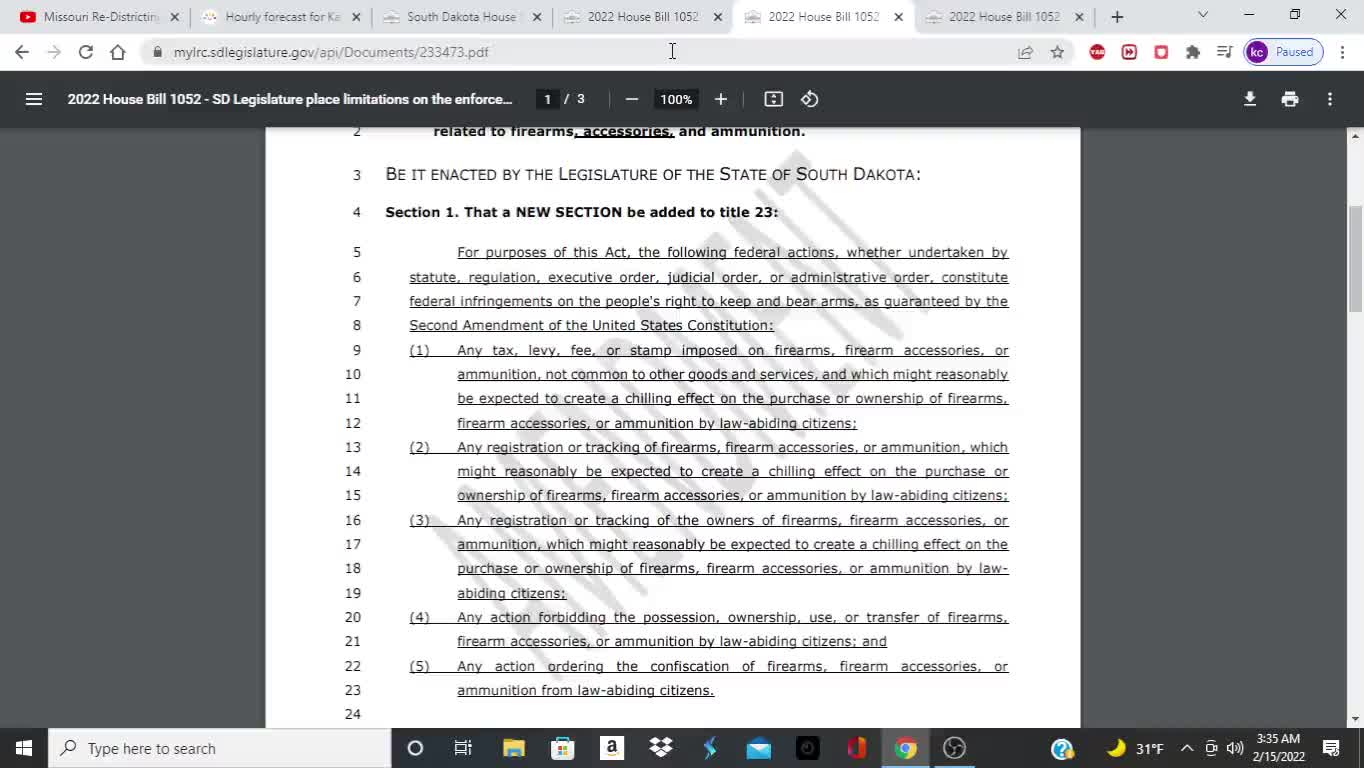The width and height of the screenshot is (1364, 768).
Task: Open Task View on taskbar
Action: (x=463, y=748)
